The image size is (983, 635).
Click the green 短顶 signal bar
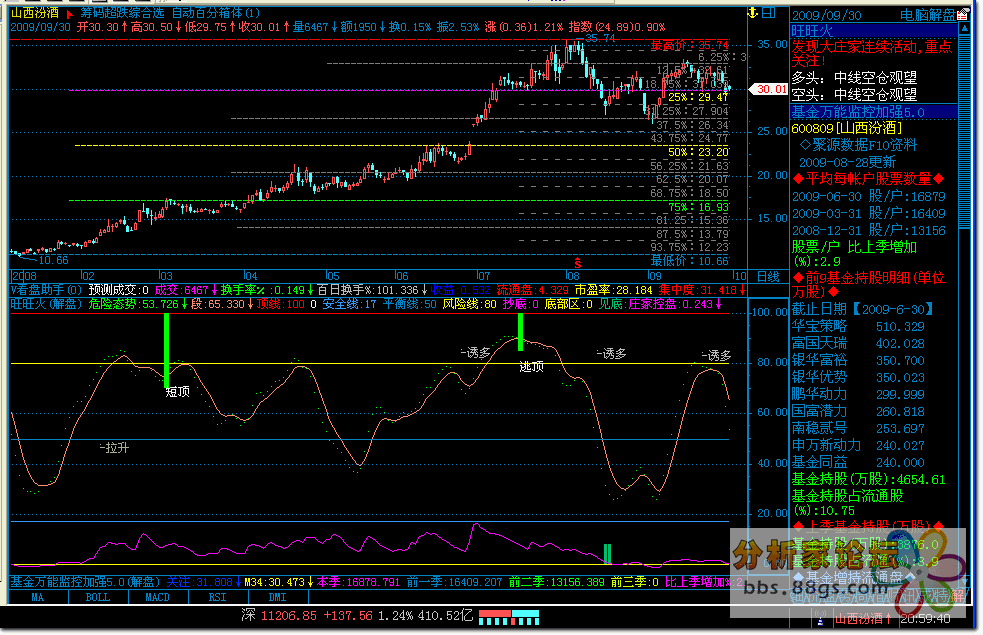pos(167,350)
